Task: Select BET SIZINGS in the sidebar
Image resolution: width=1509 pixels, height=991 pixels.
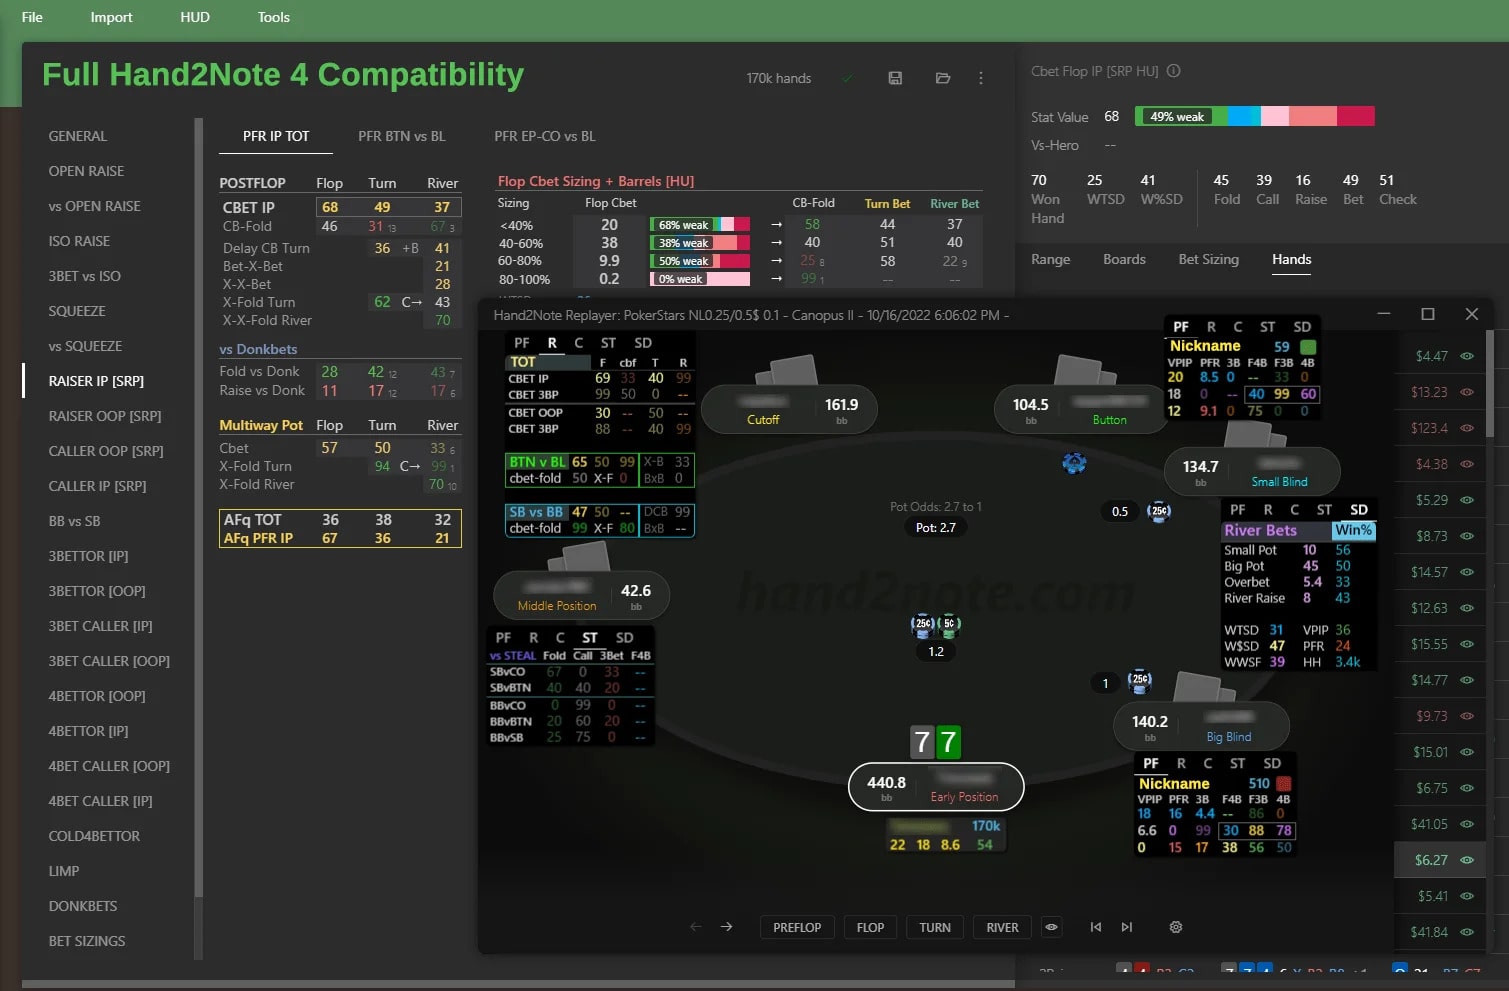Action: click(87, 941)
